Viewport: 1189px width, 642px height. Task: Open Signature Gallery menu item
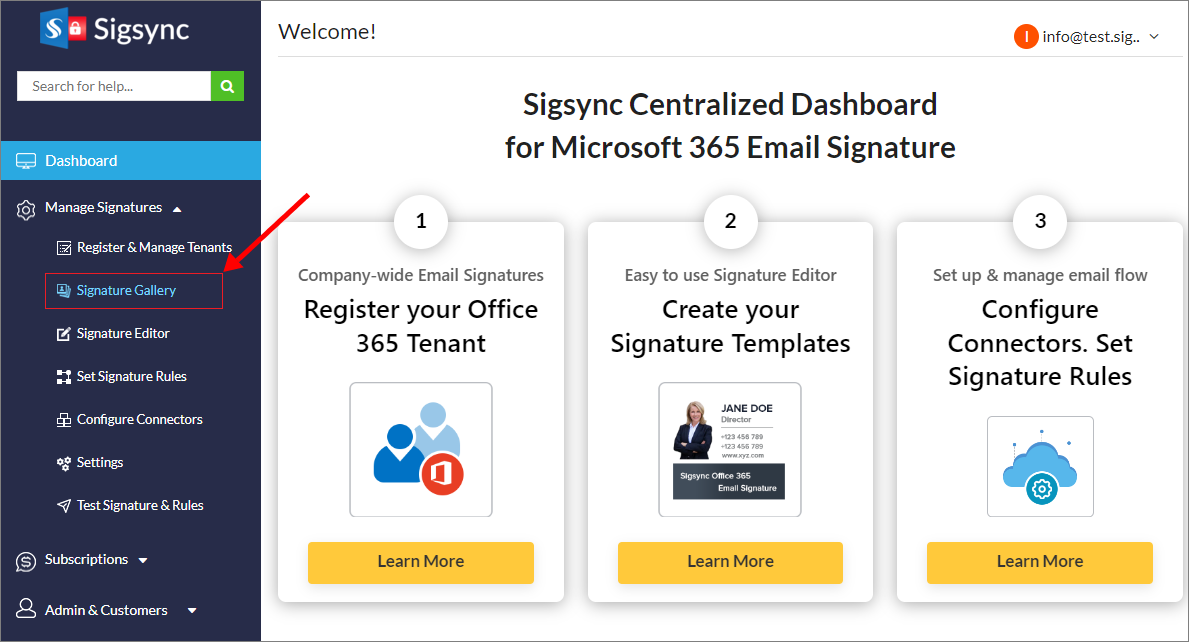tap(126, 291)
